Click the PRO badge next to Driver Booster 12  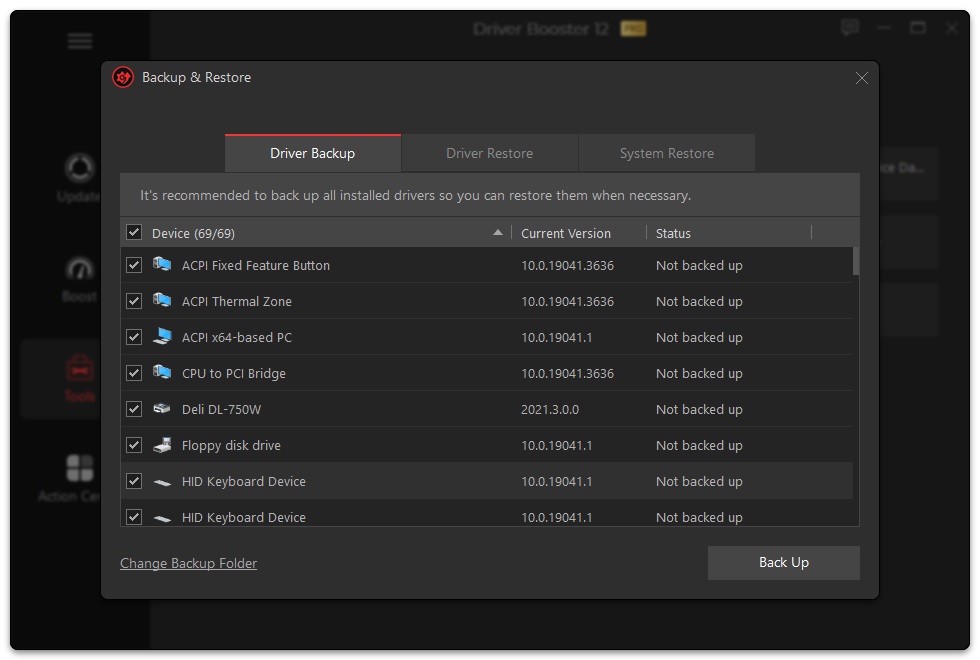(x=633, y=29)
